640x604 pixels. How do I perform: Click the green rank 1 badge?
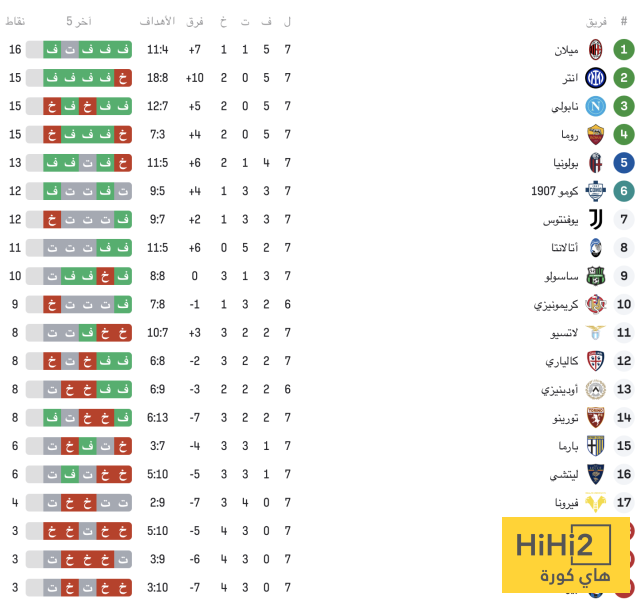(x=624, y=50)
